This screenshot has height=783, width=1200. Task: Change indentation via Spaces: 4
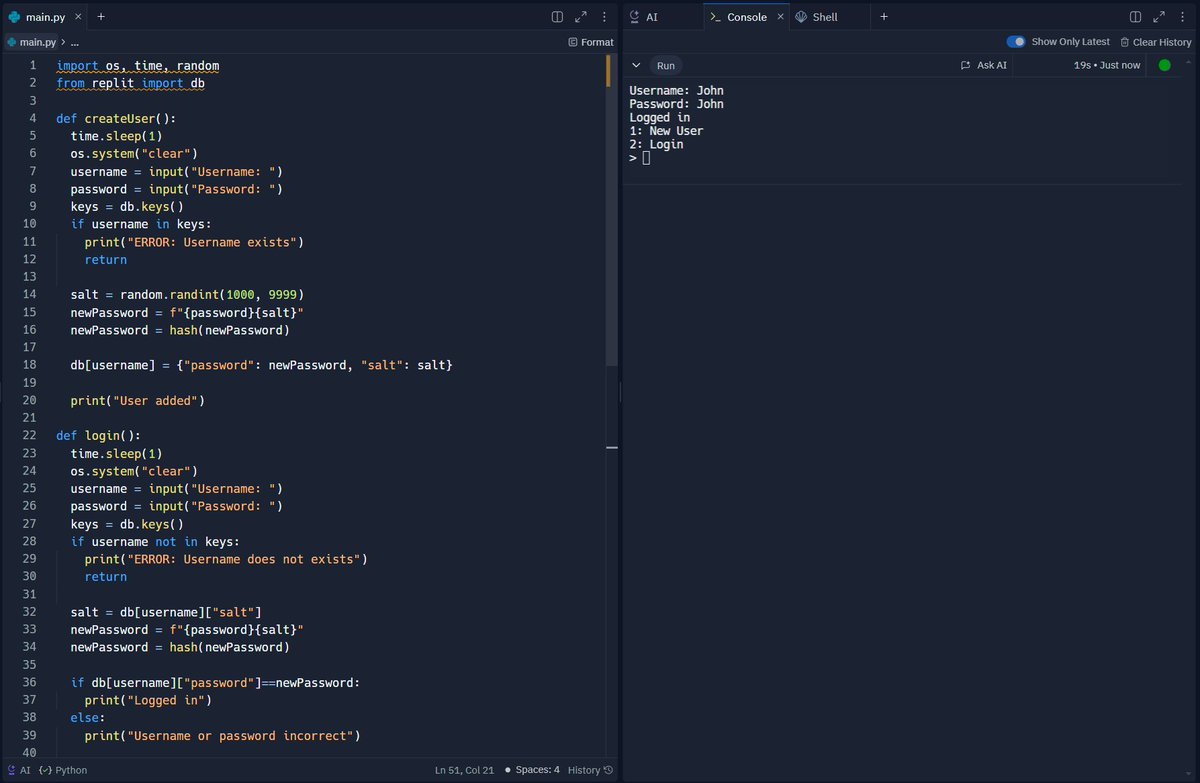pyautogui.click(x=532, y=770)
